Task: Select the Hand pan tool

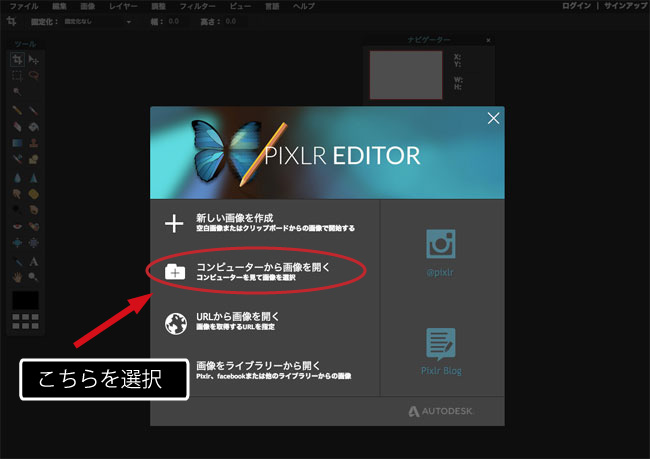Action: click(17, 277)
